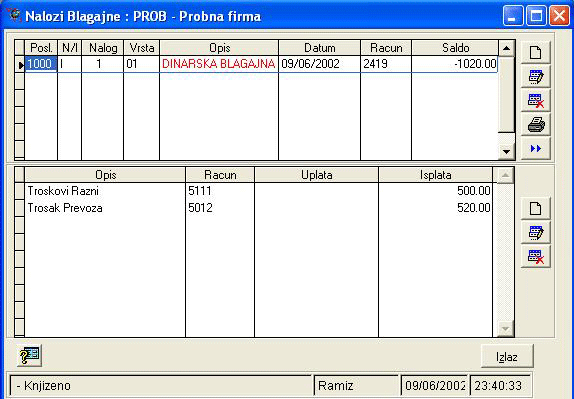Click upper grid scroll down arrow
Image resolution: width=574 pixels, height=399 pixels.
(506, 151)
